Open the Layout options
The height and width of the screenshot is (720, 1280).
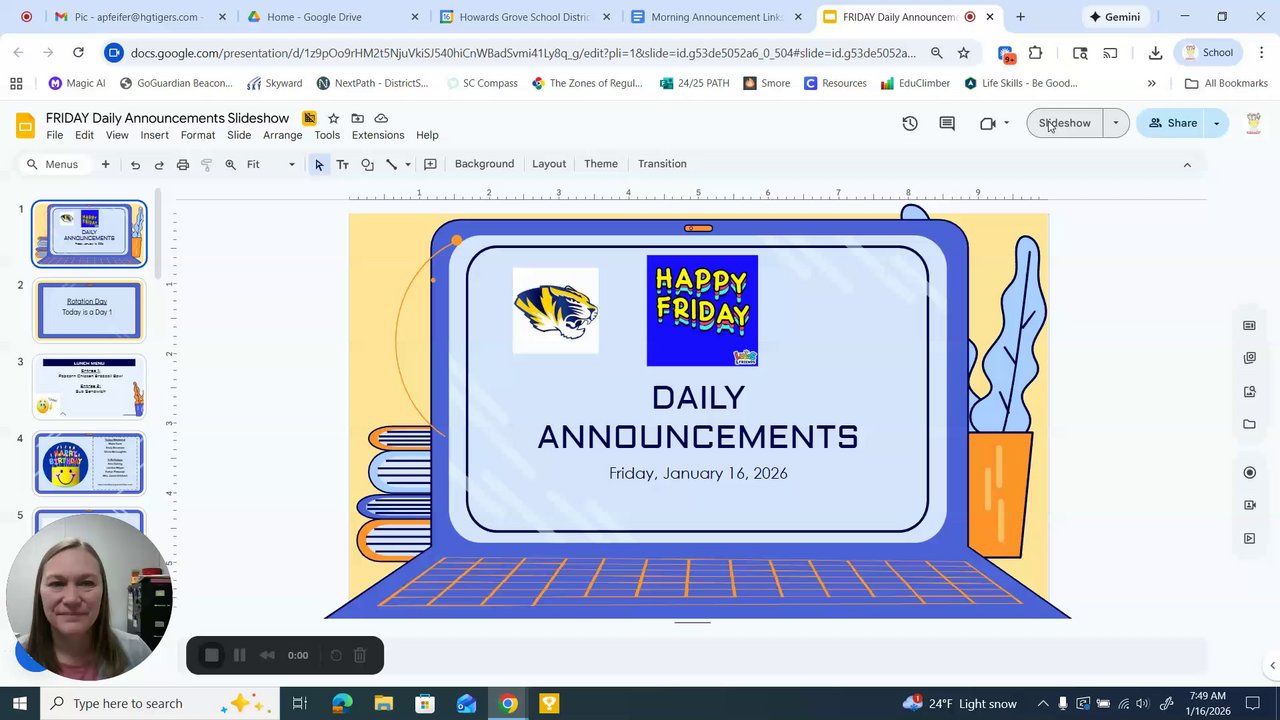pyautogui.click(x=549, y=164)
